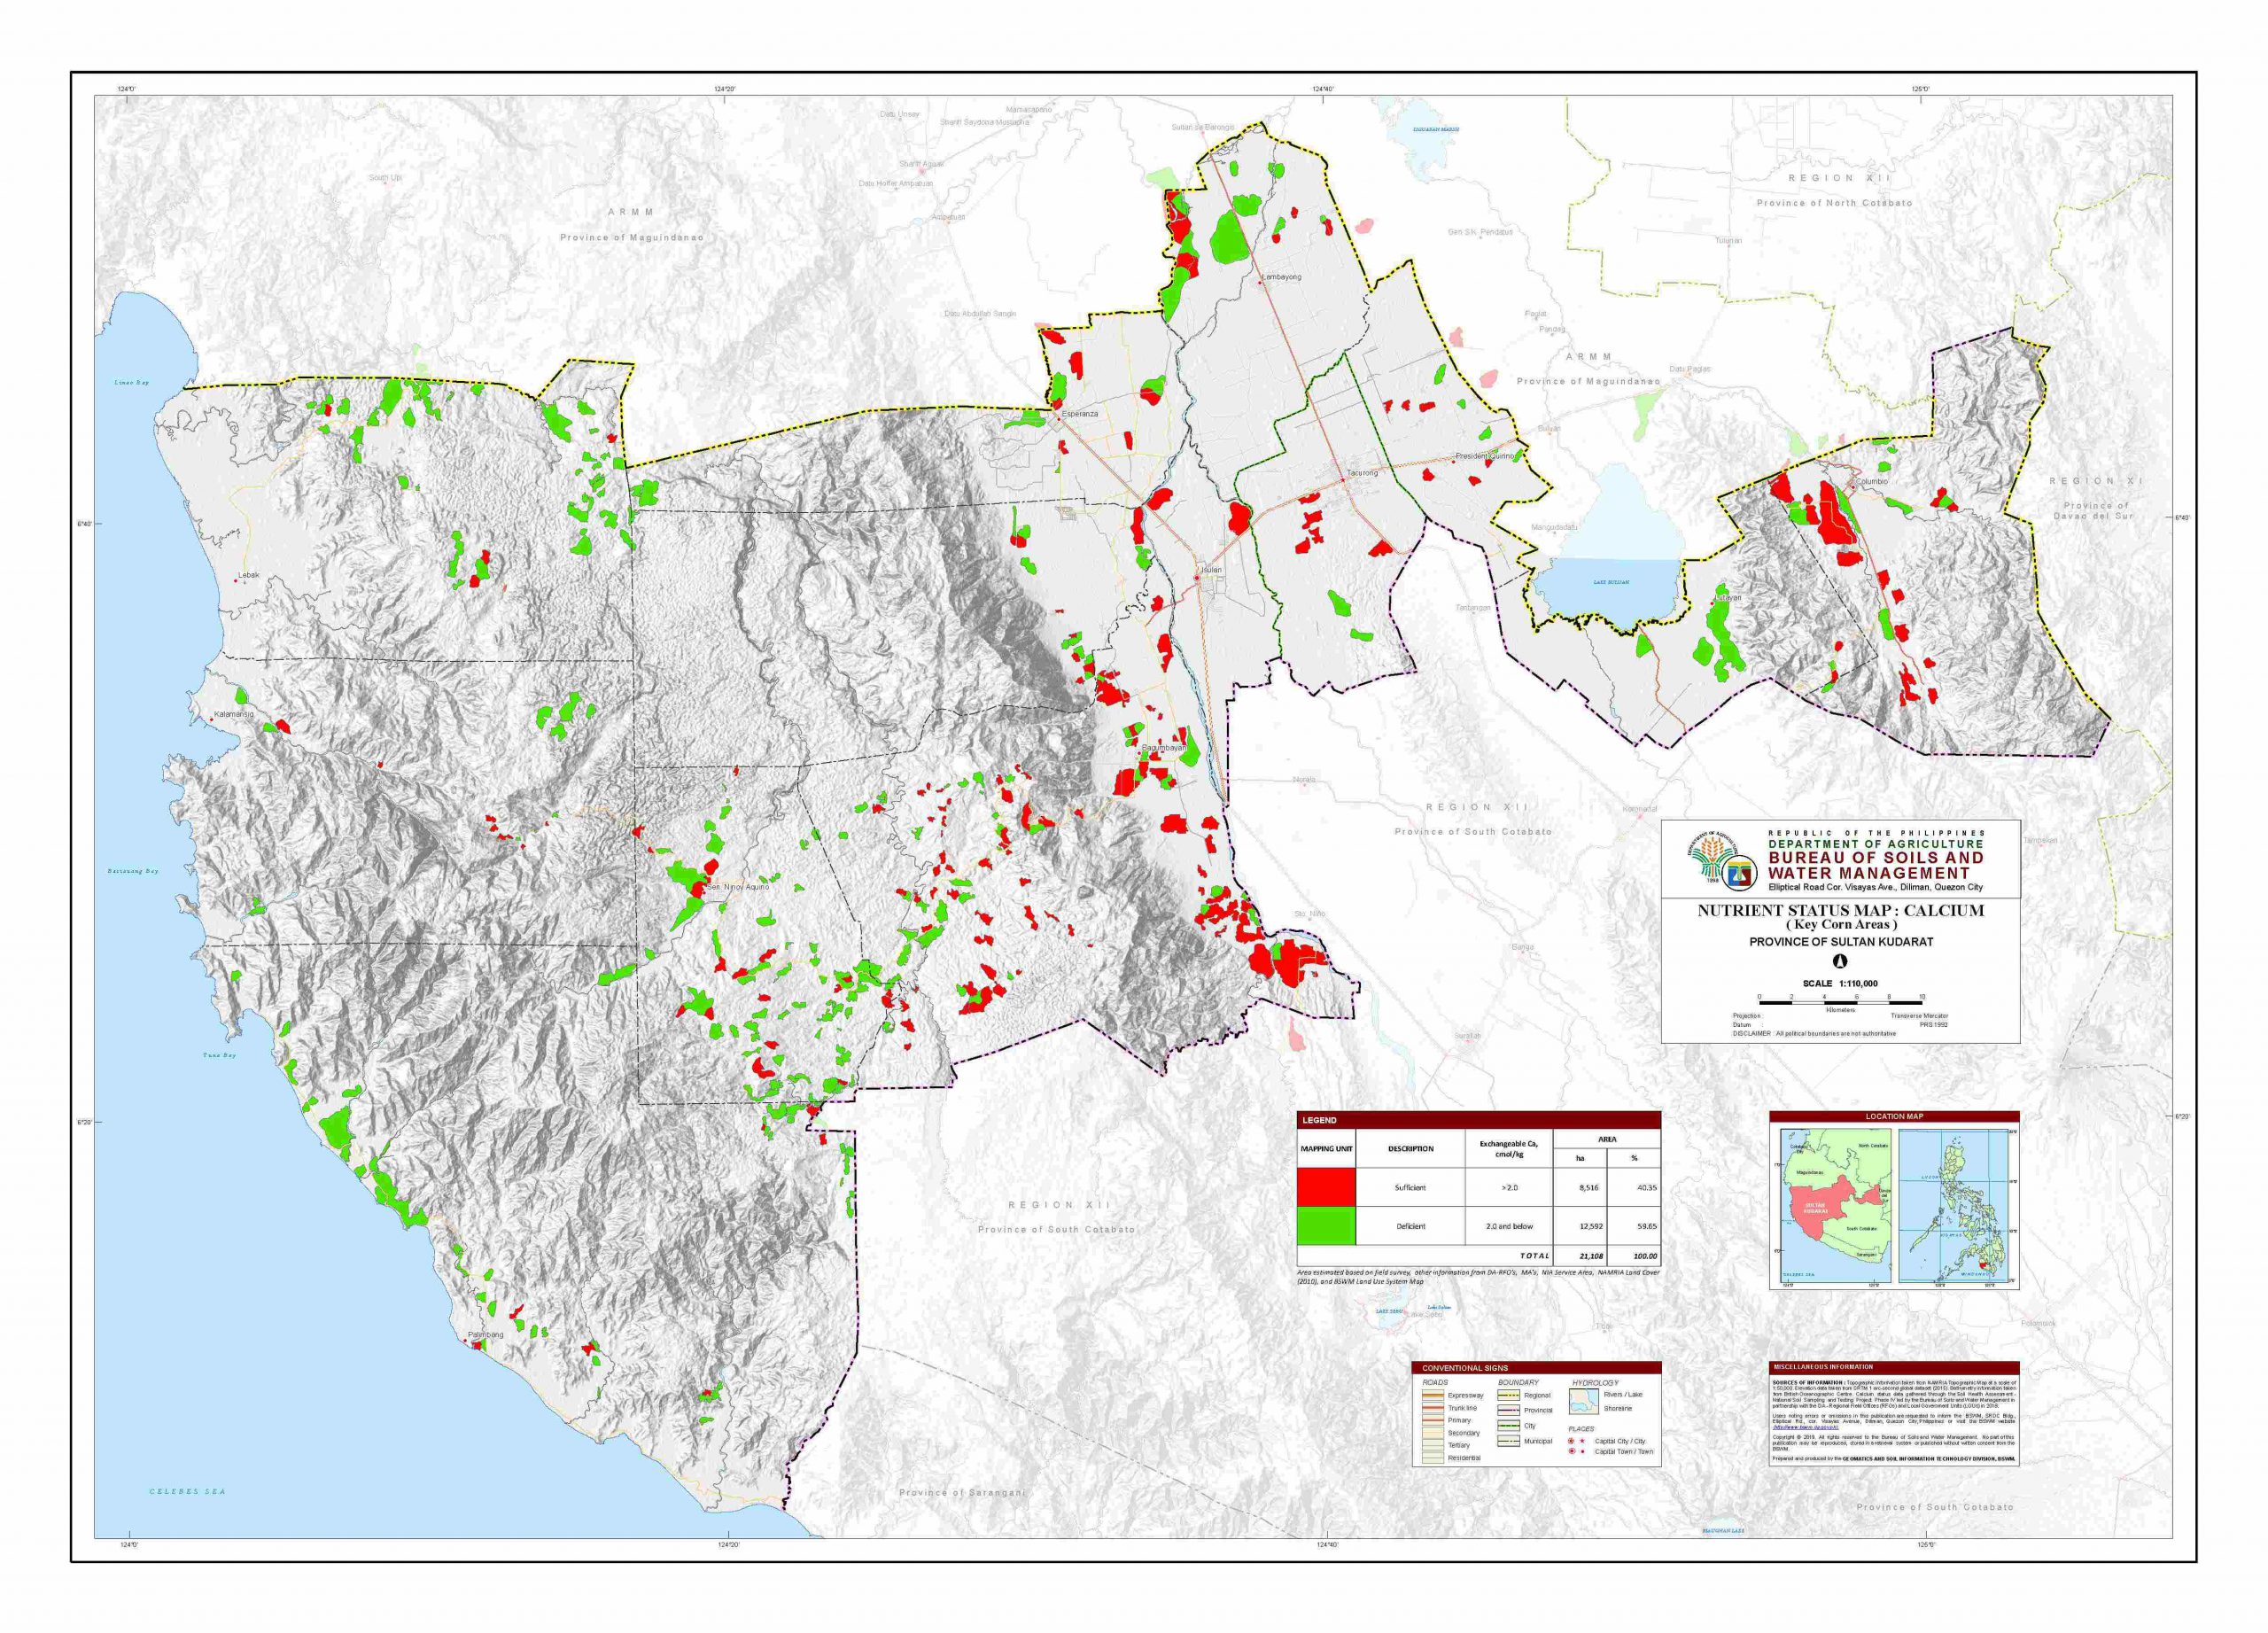Image resolution: width=2268 pixels, height=1633 pixels.
Task: Click the Province of North Cotabato label
Action: 1834,202
